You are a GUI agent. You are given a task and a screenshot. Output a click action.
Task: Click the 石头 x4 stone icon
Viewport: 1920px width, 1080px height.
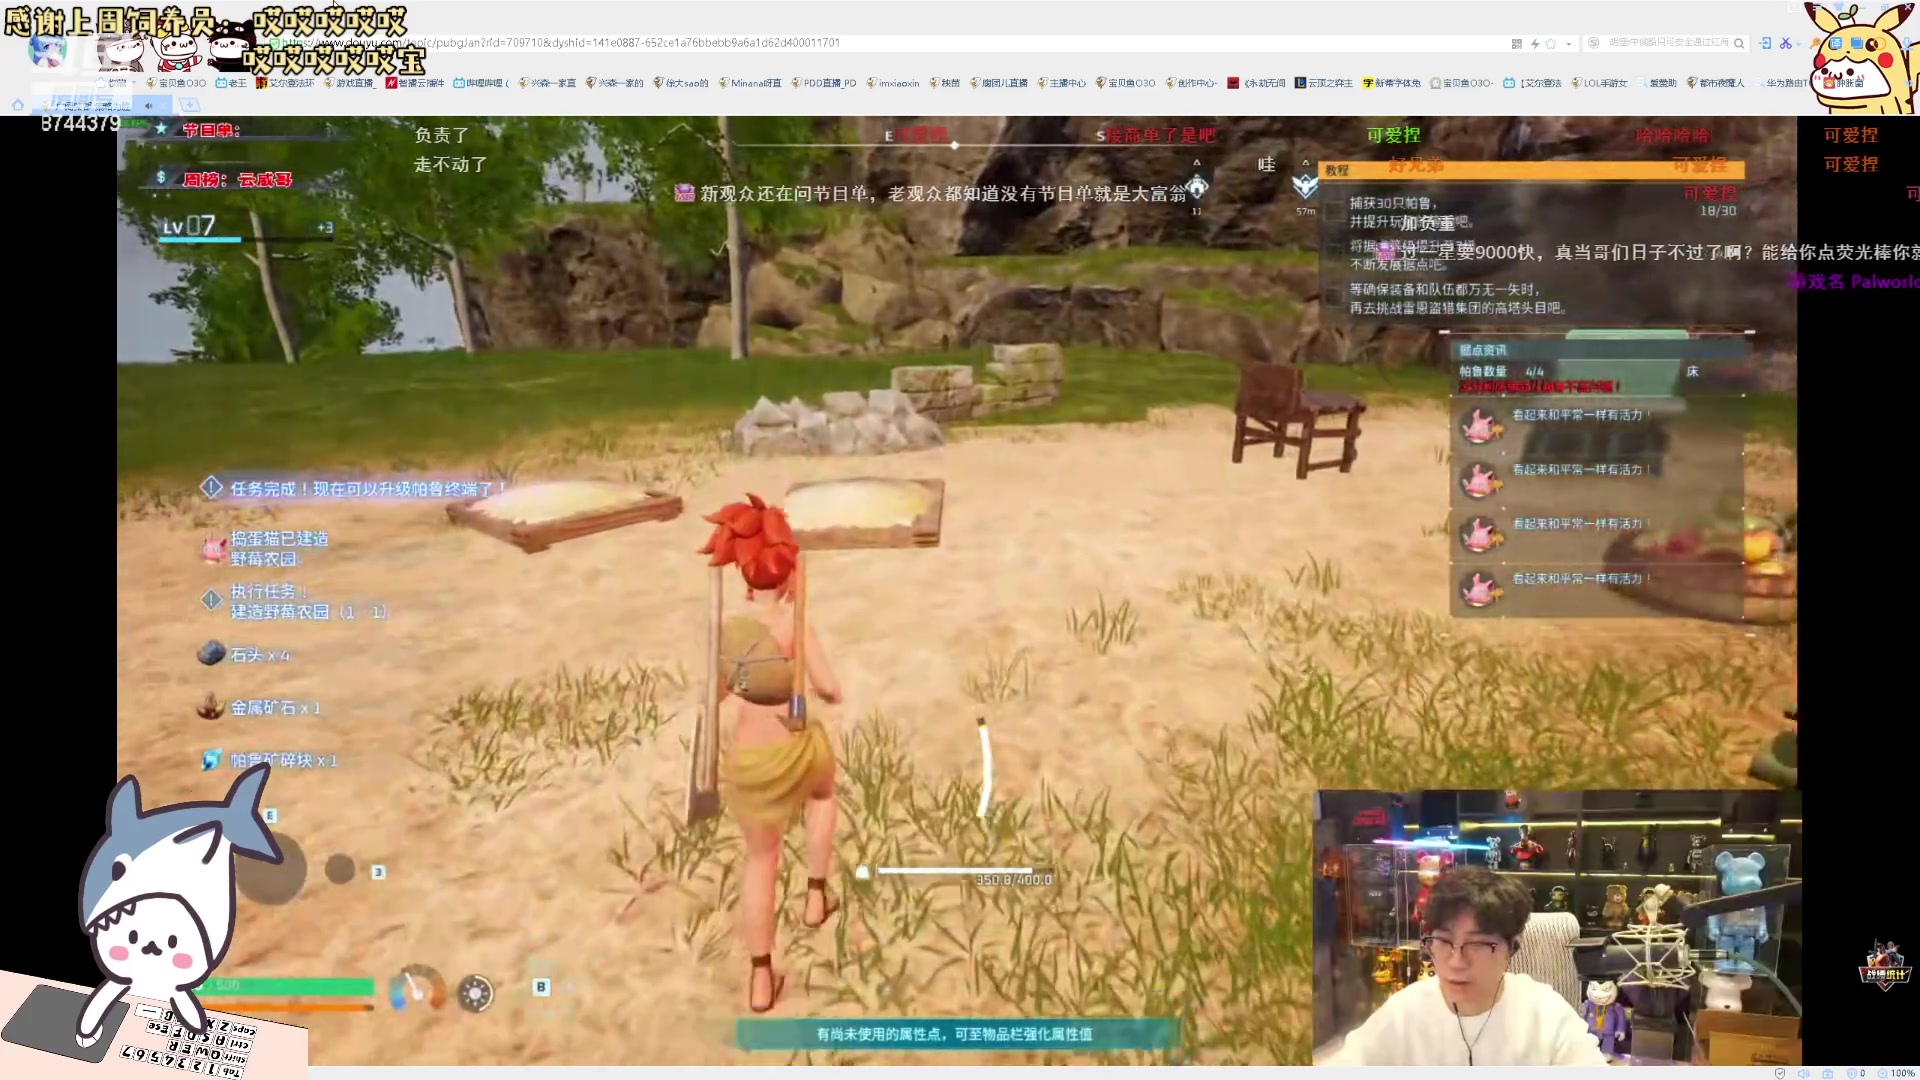(x=211, y=653)
